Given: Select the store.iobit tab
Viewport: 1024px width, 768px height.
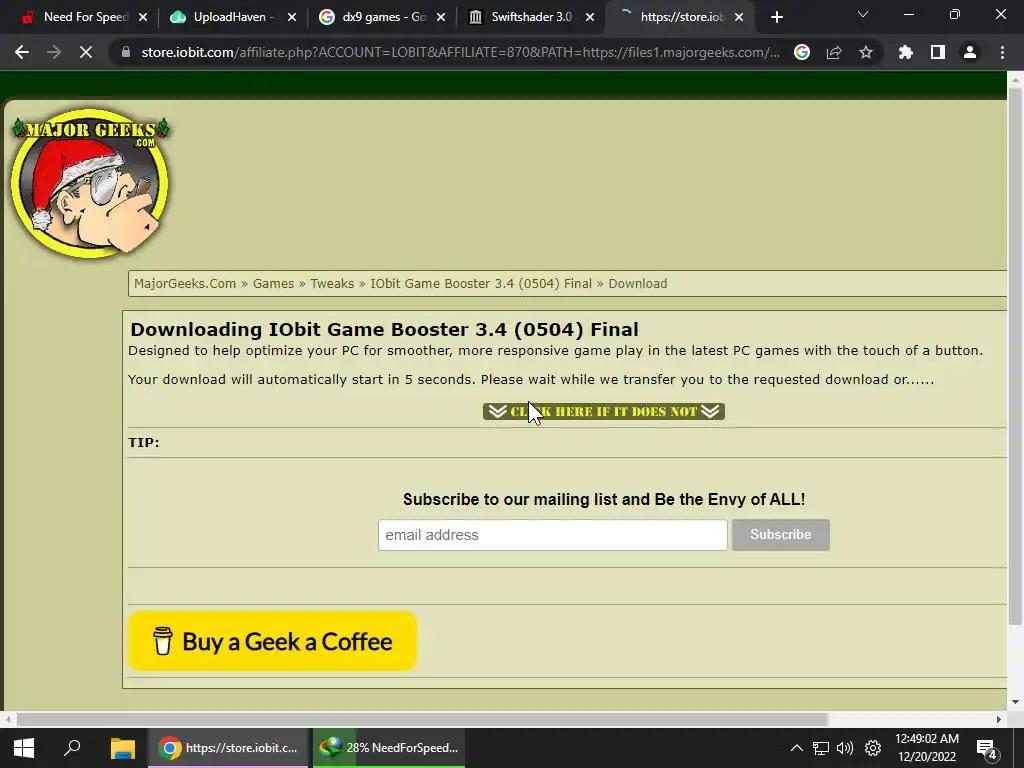Looking at the screenshot, I should tap(682, 17).
